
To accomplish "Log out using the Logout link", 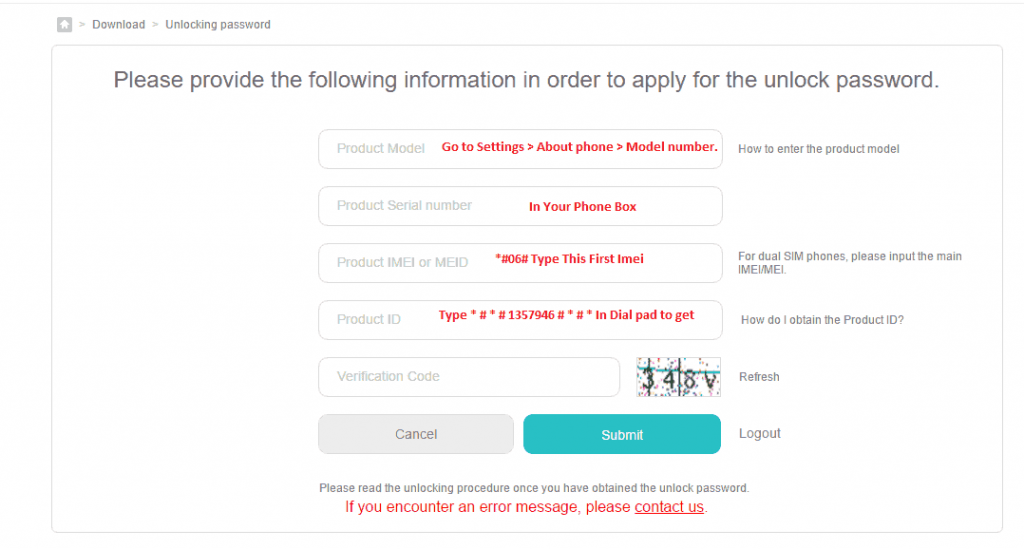I will [760, 433].
